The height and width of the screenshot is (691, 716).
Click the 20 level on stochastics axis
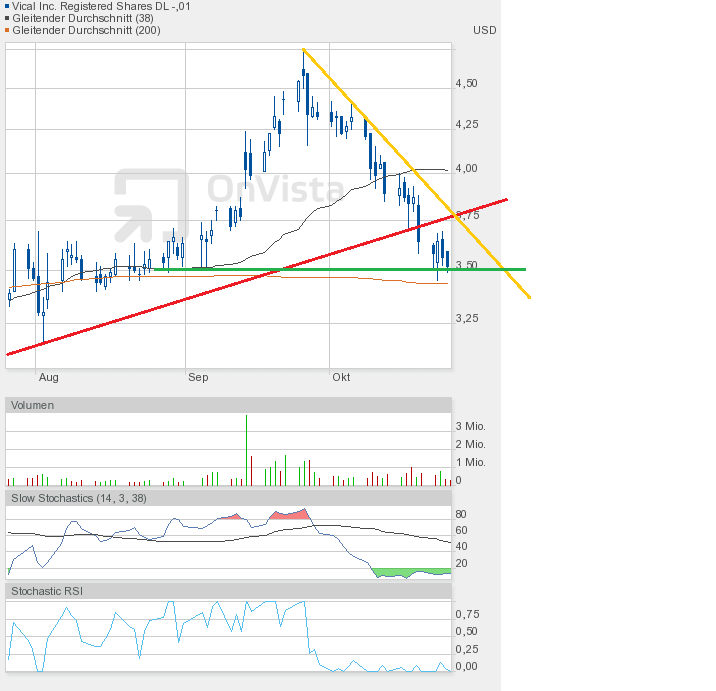pyautogui.click(x=461, y=563)
